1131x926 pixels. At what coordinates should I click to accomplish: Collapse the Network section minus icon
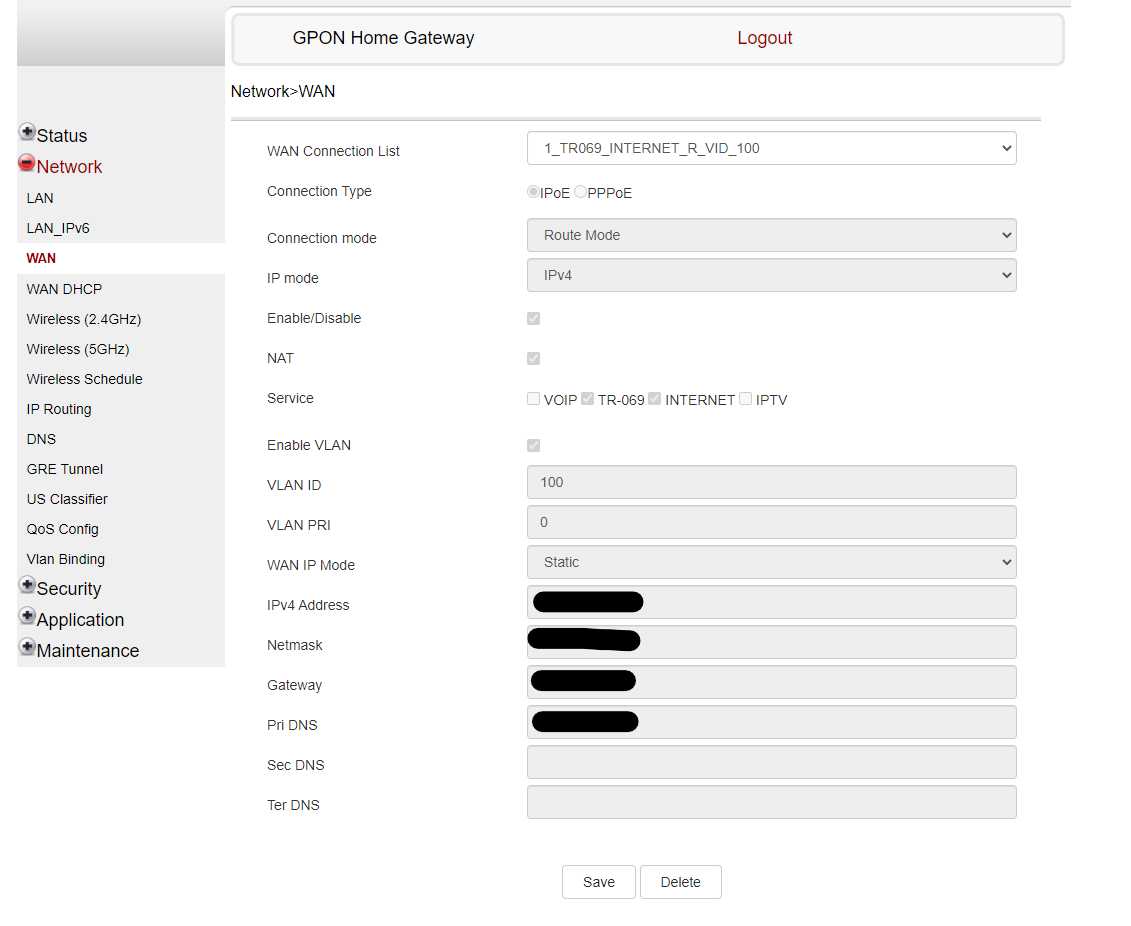[x=27, y=163]
